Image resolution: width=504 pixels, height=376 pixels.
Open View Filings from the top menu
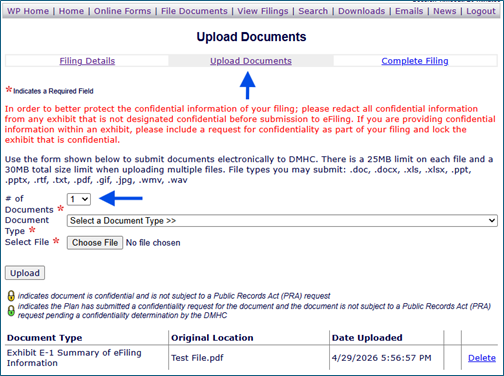coord(263,11)
